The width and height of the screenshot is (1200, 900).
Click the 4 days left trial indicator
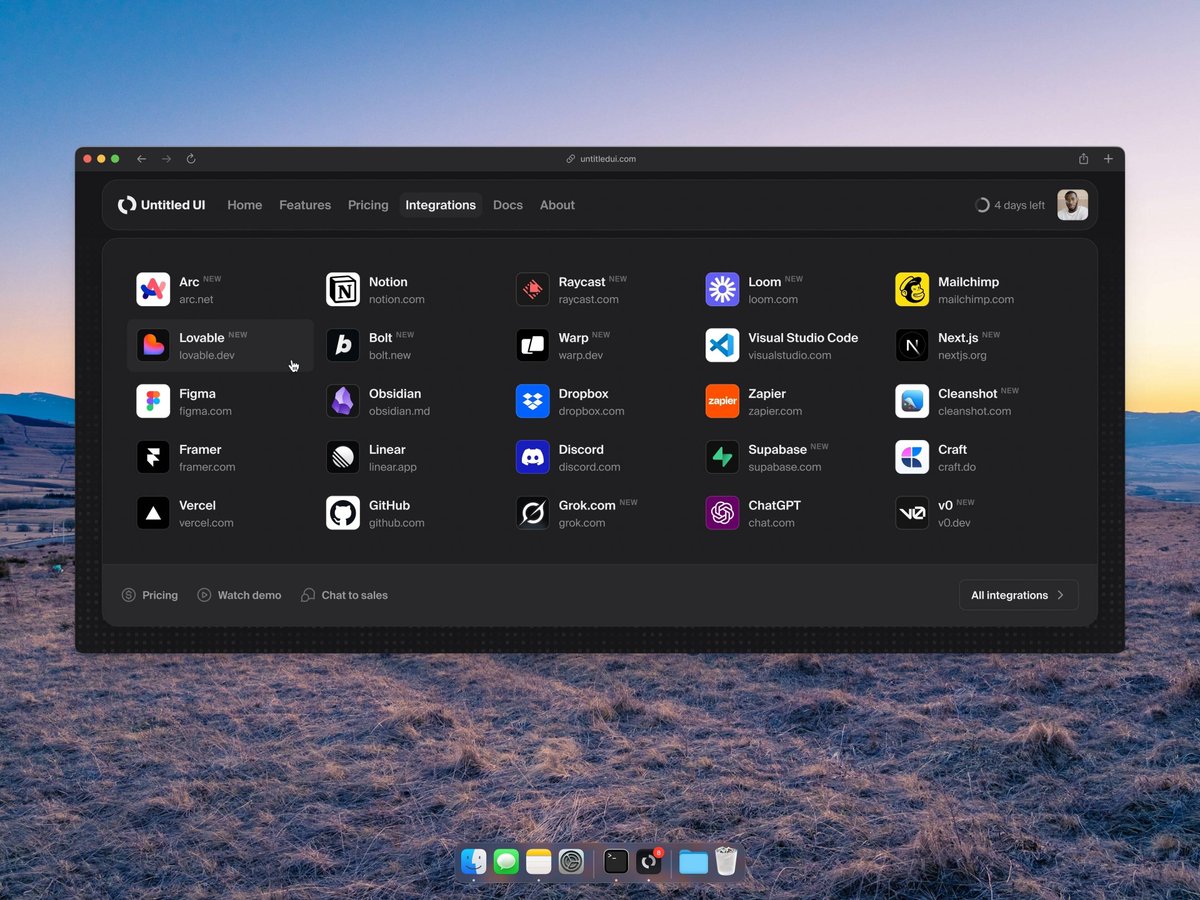coord(1010,205)
